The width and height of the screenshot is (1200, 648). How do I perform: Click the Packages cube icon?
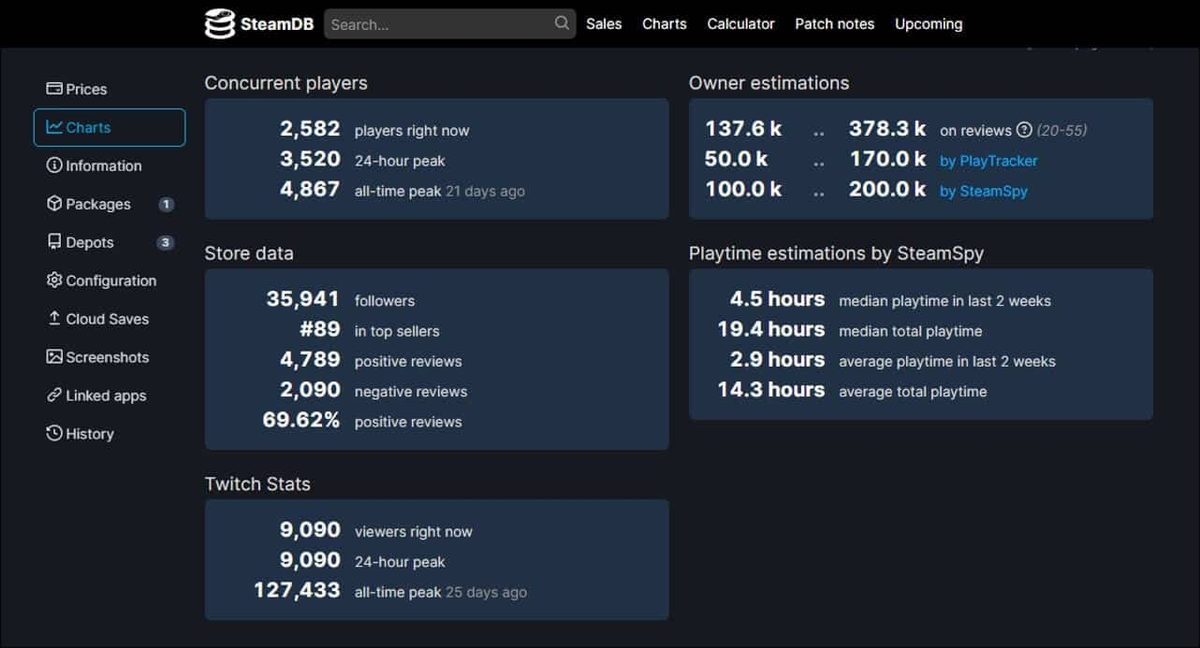coord(54,203)
